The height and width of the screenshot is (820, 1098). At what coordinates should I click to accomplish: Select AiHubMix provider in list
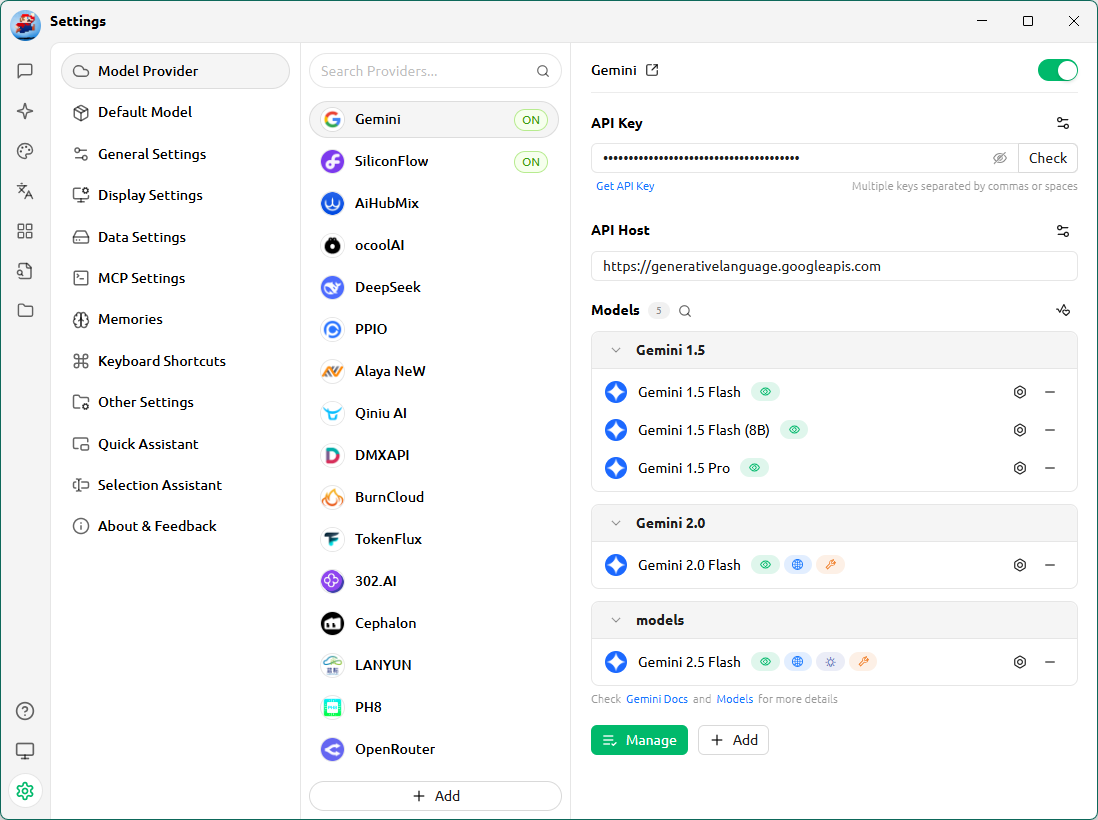434,204
